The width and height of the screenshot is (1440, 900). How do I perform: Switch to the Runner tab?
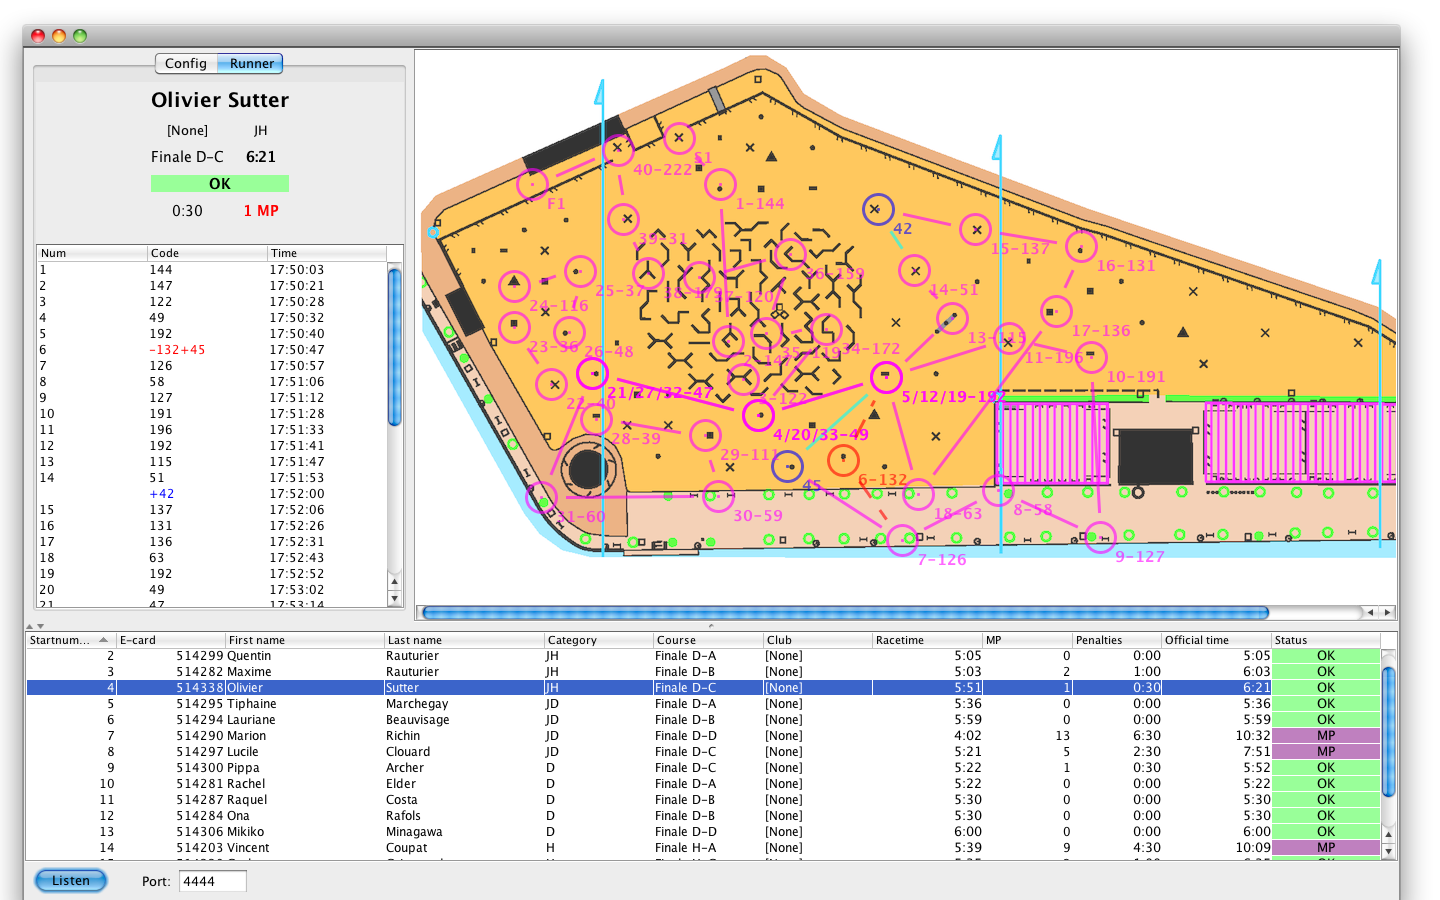(251, 63)
